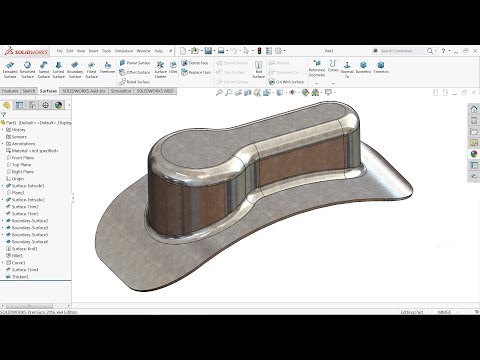The height and width of the screenshot is (360, 480).
Task: Switch to the Features tab
Action: pos(10,91)
